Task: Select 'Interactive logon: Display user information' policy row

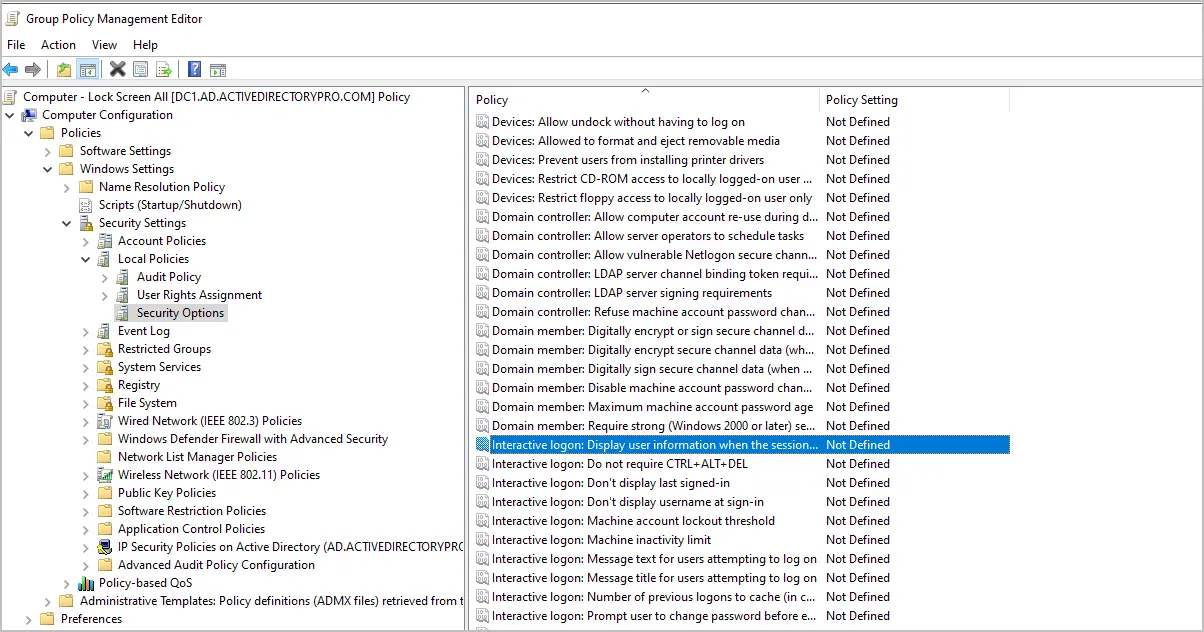Action: coord(742,445)
